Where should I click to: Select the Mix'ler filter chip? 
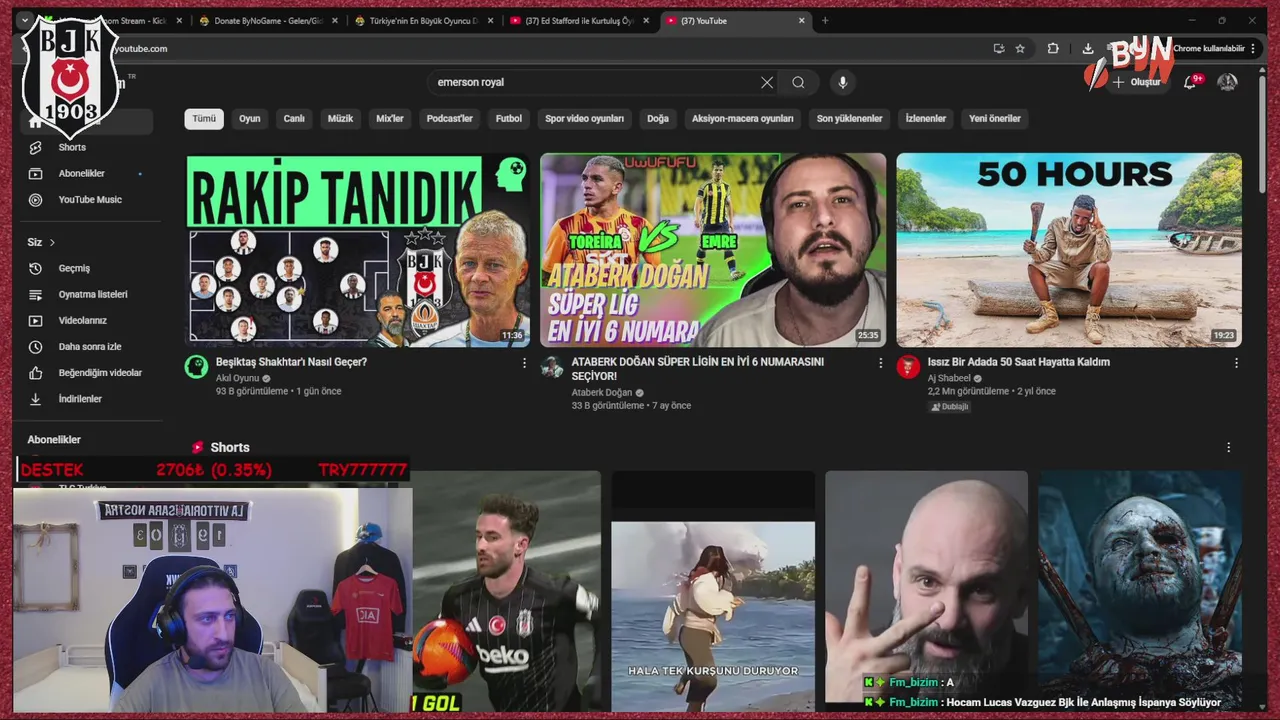[390, 118]
